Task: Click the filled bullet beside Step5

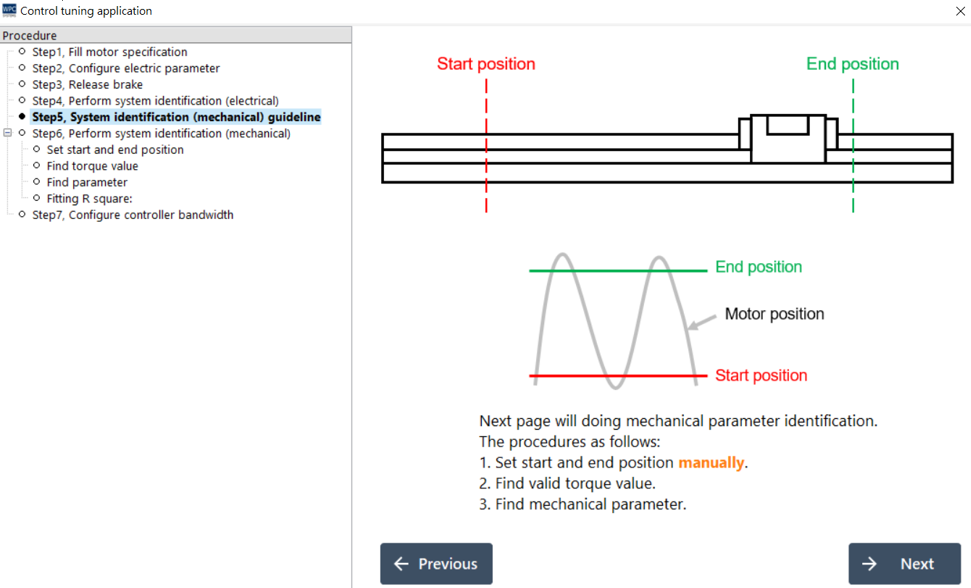Action: point(22,117)
